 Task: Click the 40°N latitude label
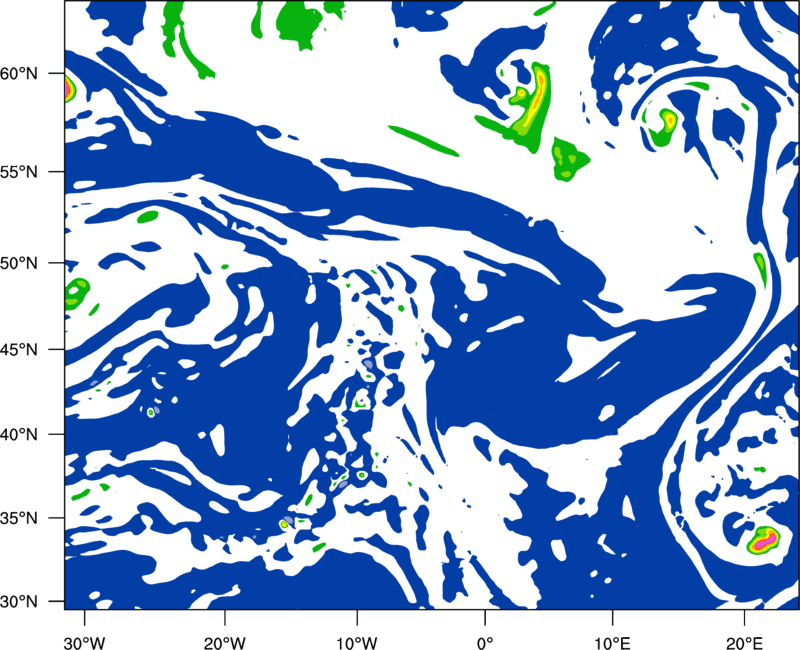[x=19, y=434]
